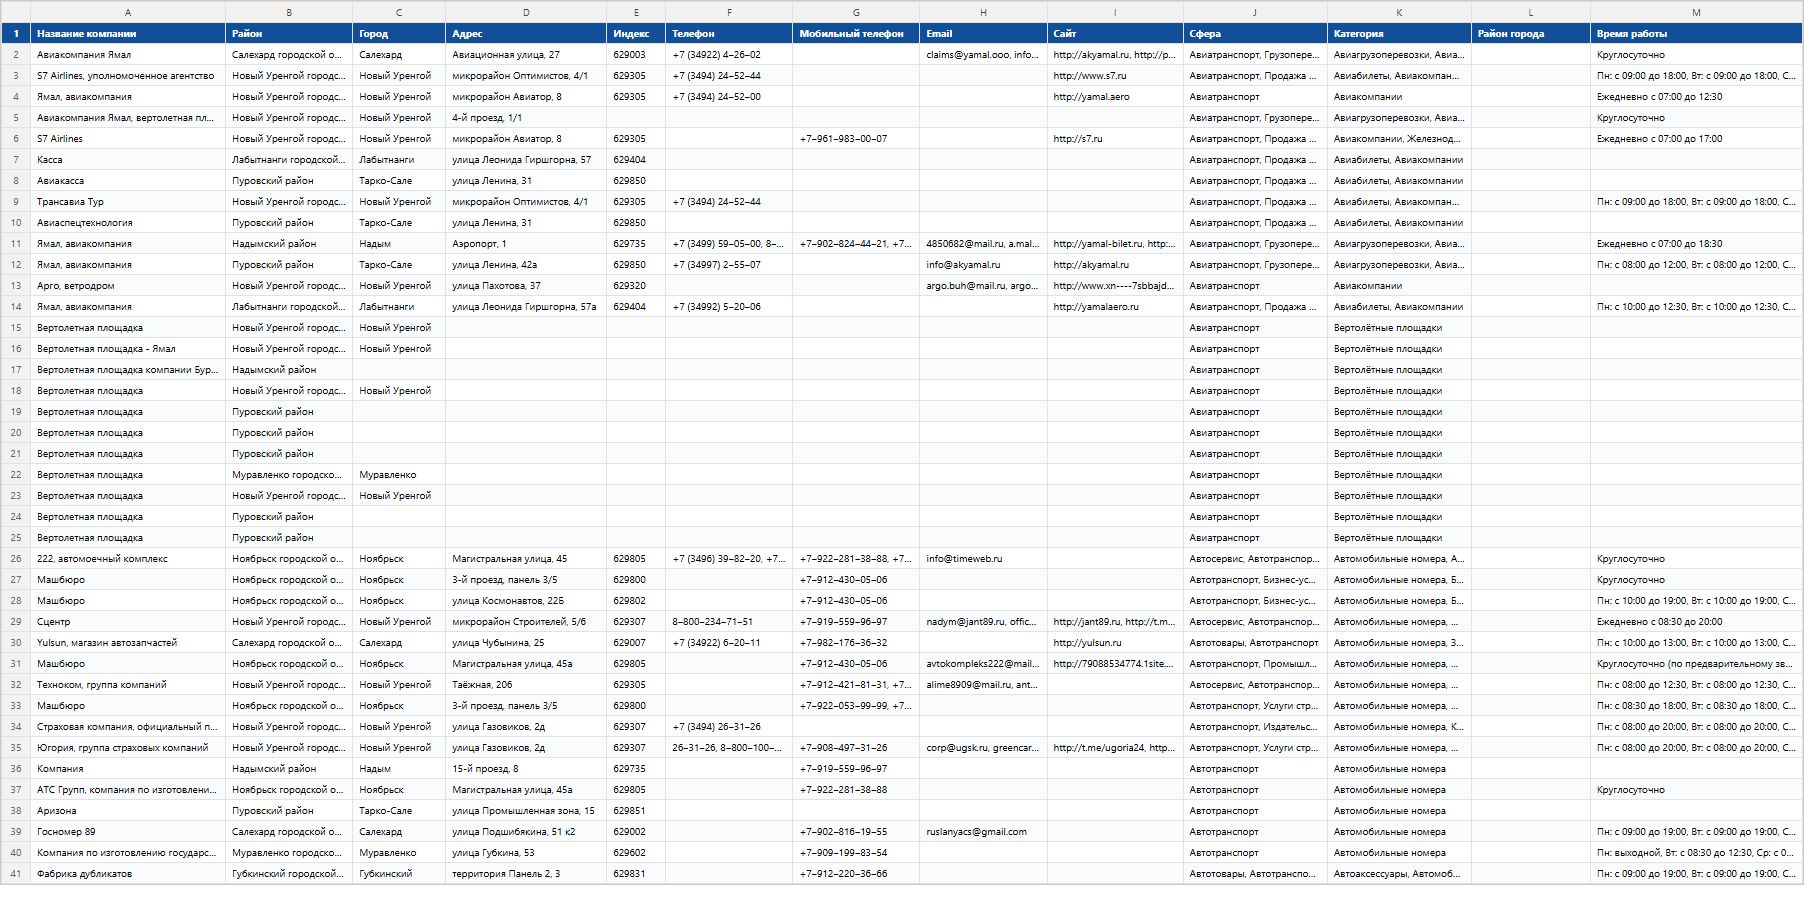Viewport: 1804px width, 902px height.
Task: Select email cell 'info@akyamal.ru'
Action: (x=983, y=265)
